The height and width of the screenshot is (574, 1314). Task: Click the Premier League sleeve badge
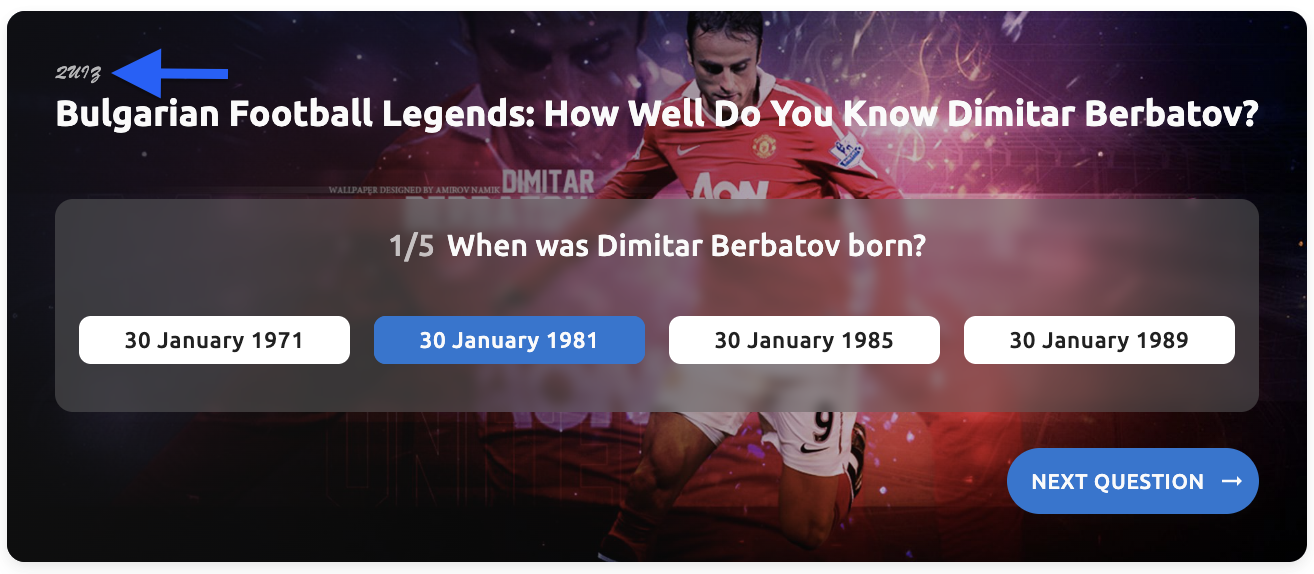pos(848,152)
